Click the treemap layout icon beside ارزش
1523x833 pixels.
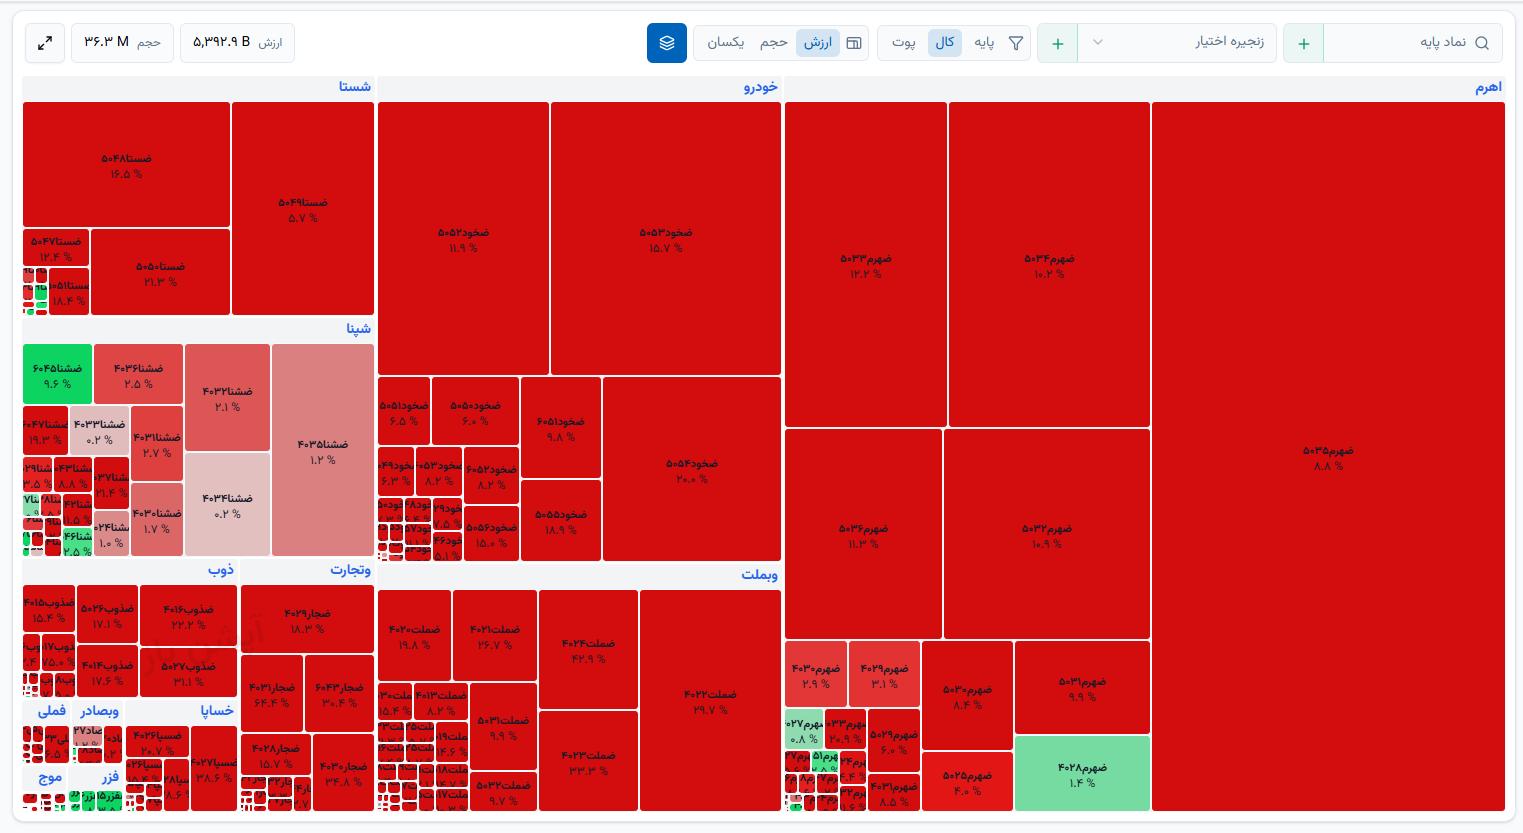pos(854,43)
